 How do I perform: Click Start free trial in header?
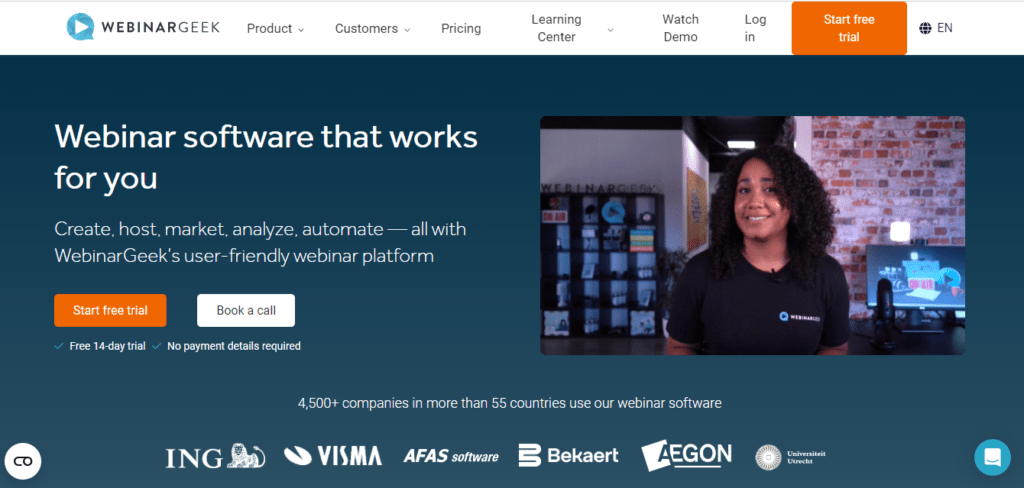[x=849, y=28]
